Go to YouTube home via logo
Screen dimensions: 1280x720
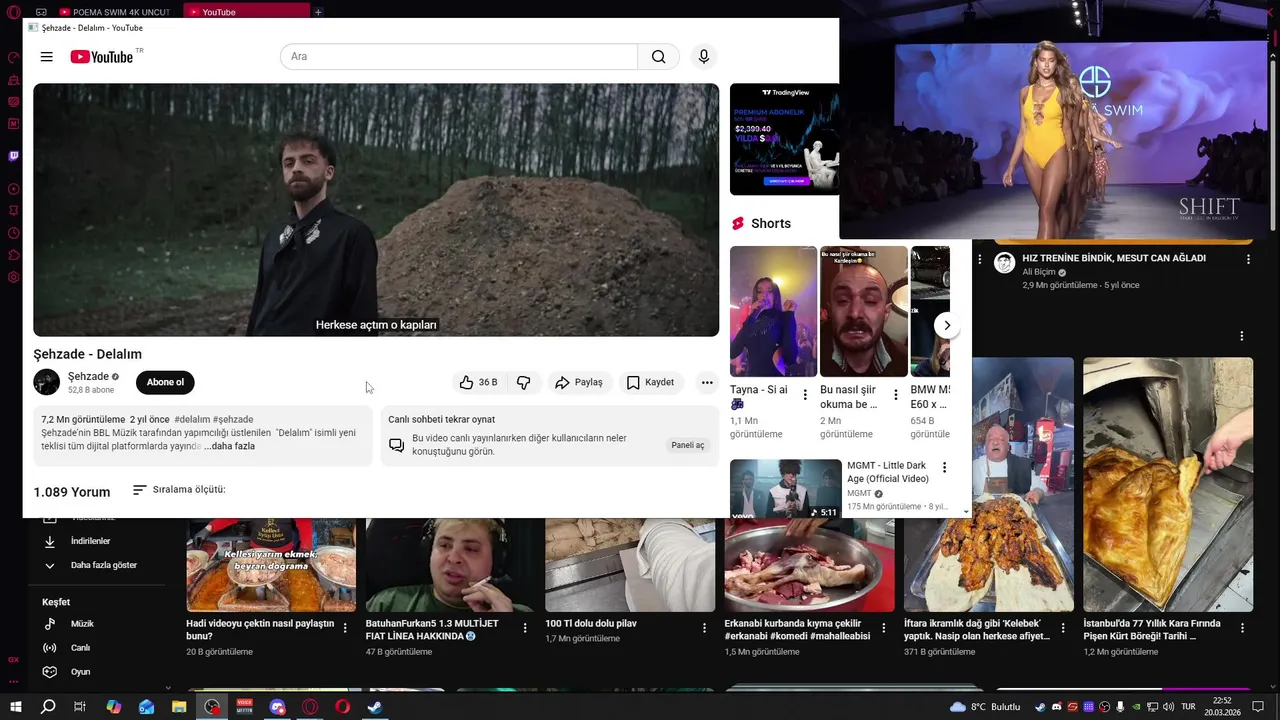tap(102, 57)
